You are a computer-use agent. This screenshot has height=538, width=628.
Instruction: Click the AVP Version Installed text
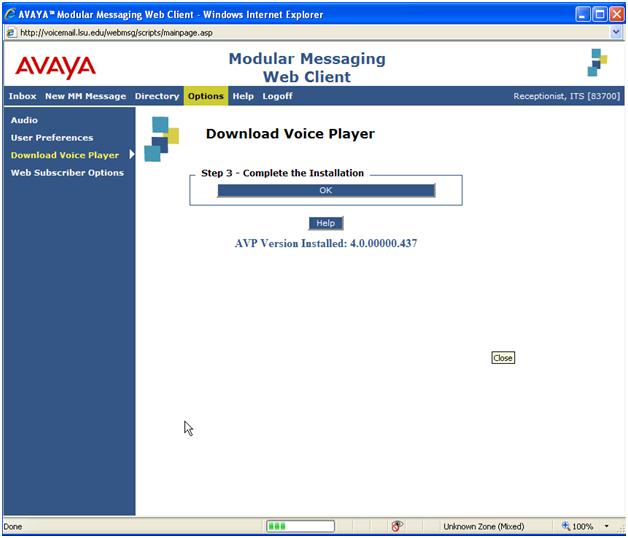tap(326, 244)
